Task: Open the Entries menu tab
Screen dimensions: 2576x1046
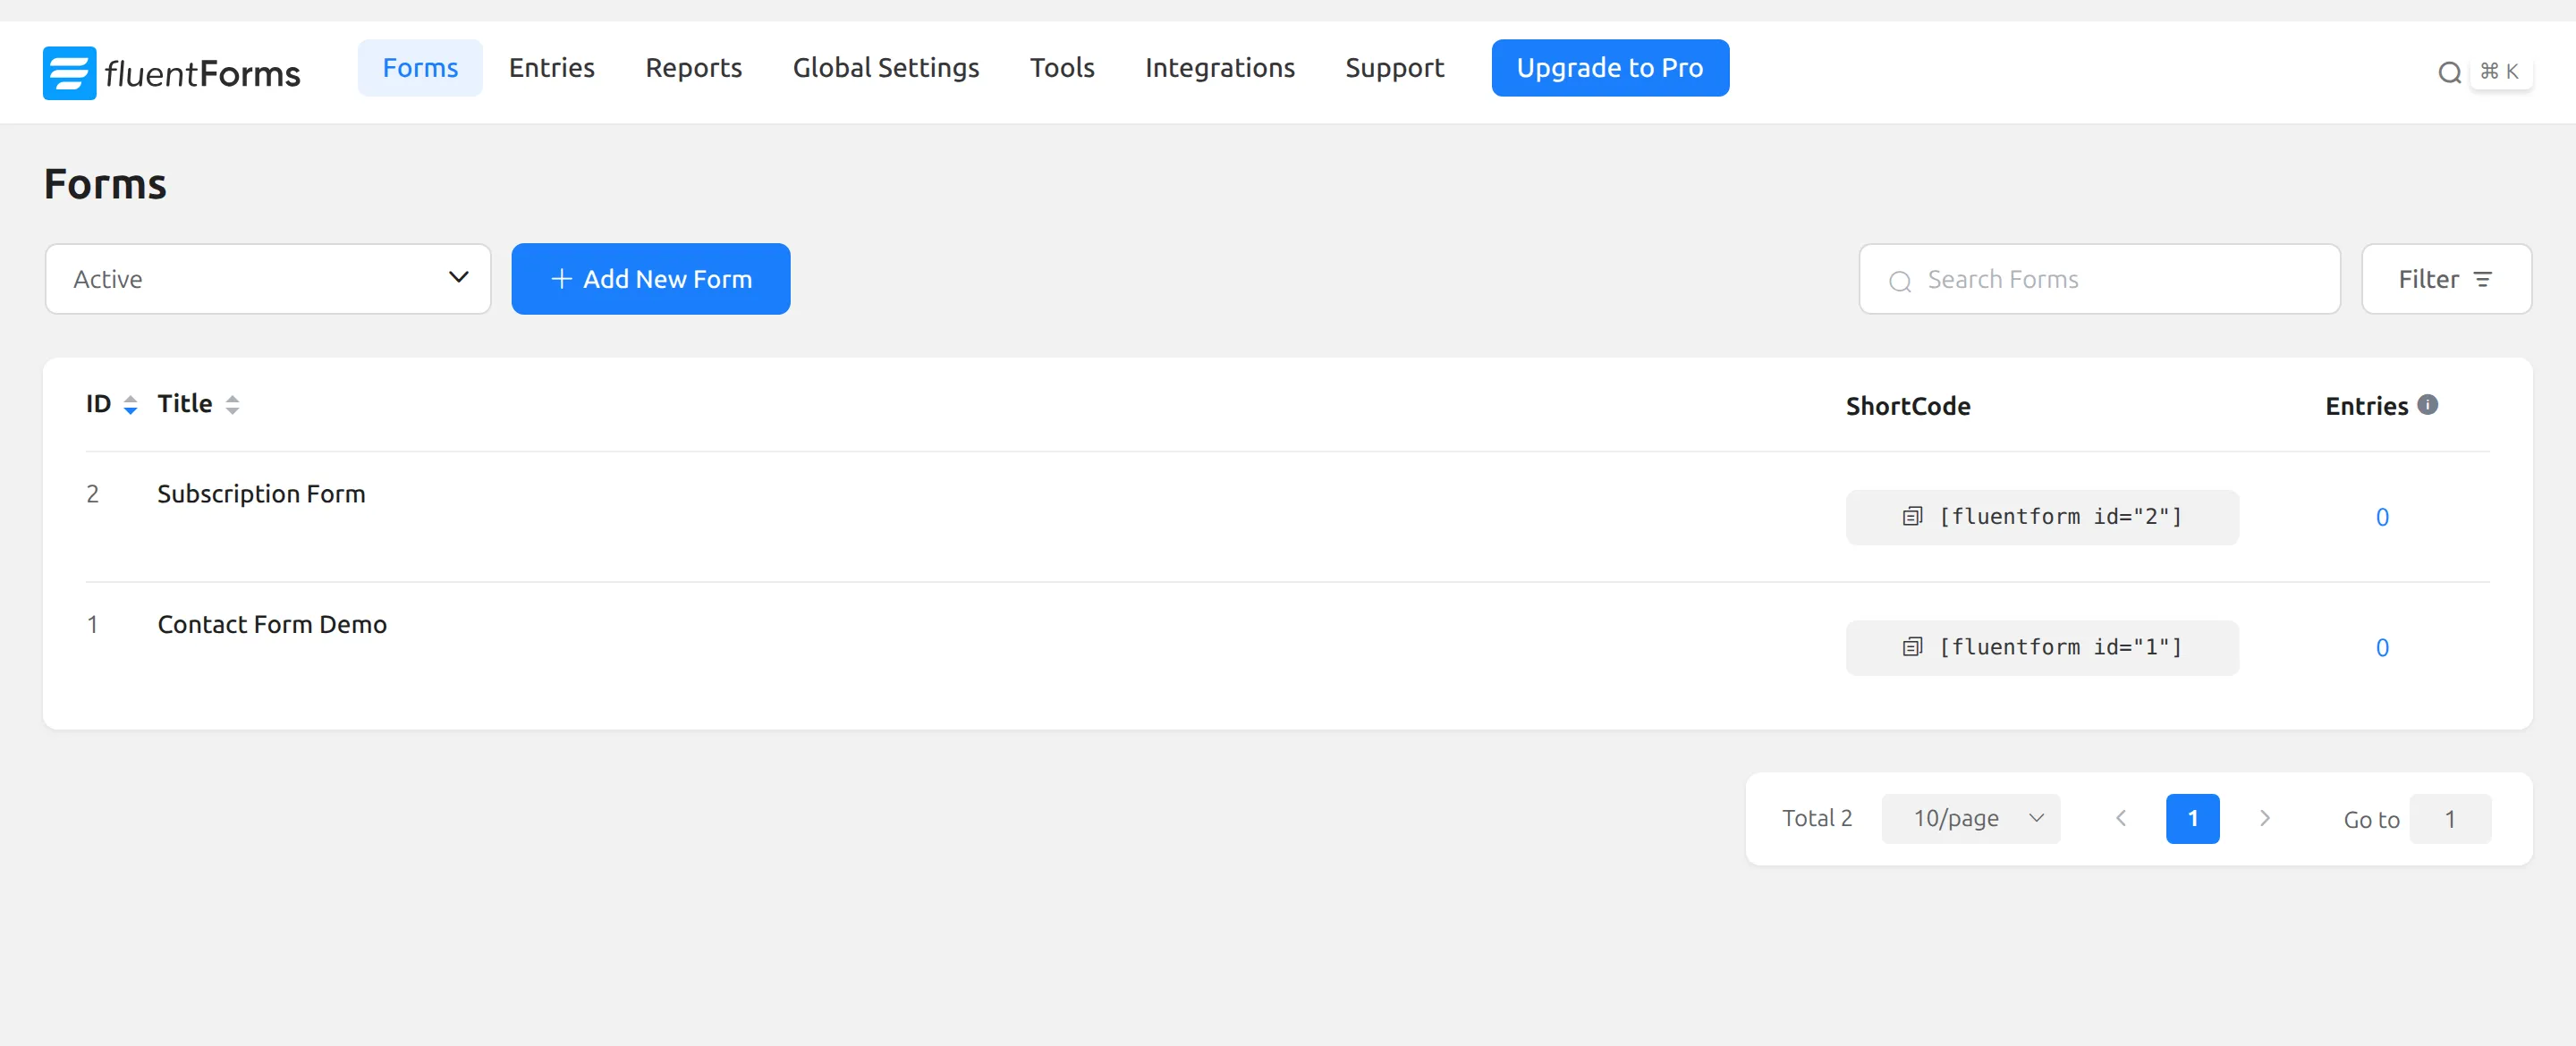Action: click(551, 68)
